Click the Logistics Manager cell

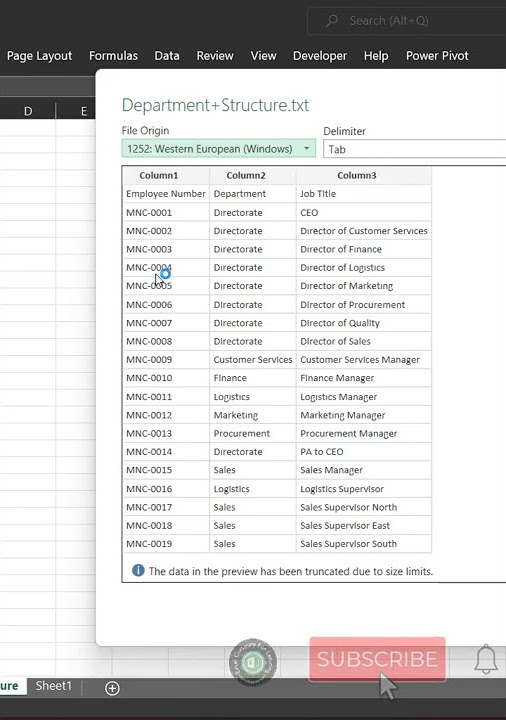tap(364, 397)
